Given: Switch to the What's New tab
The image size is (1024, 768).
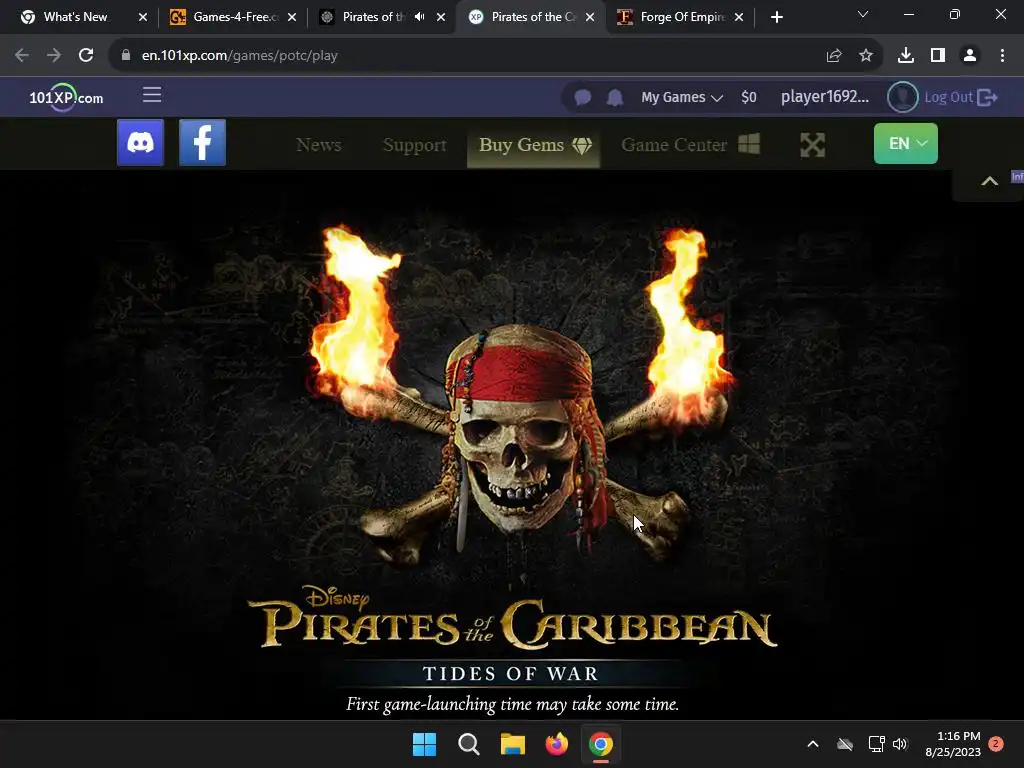Looking at the screenshot, I should [75, 17].
